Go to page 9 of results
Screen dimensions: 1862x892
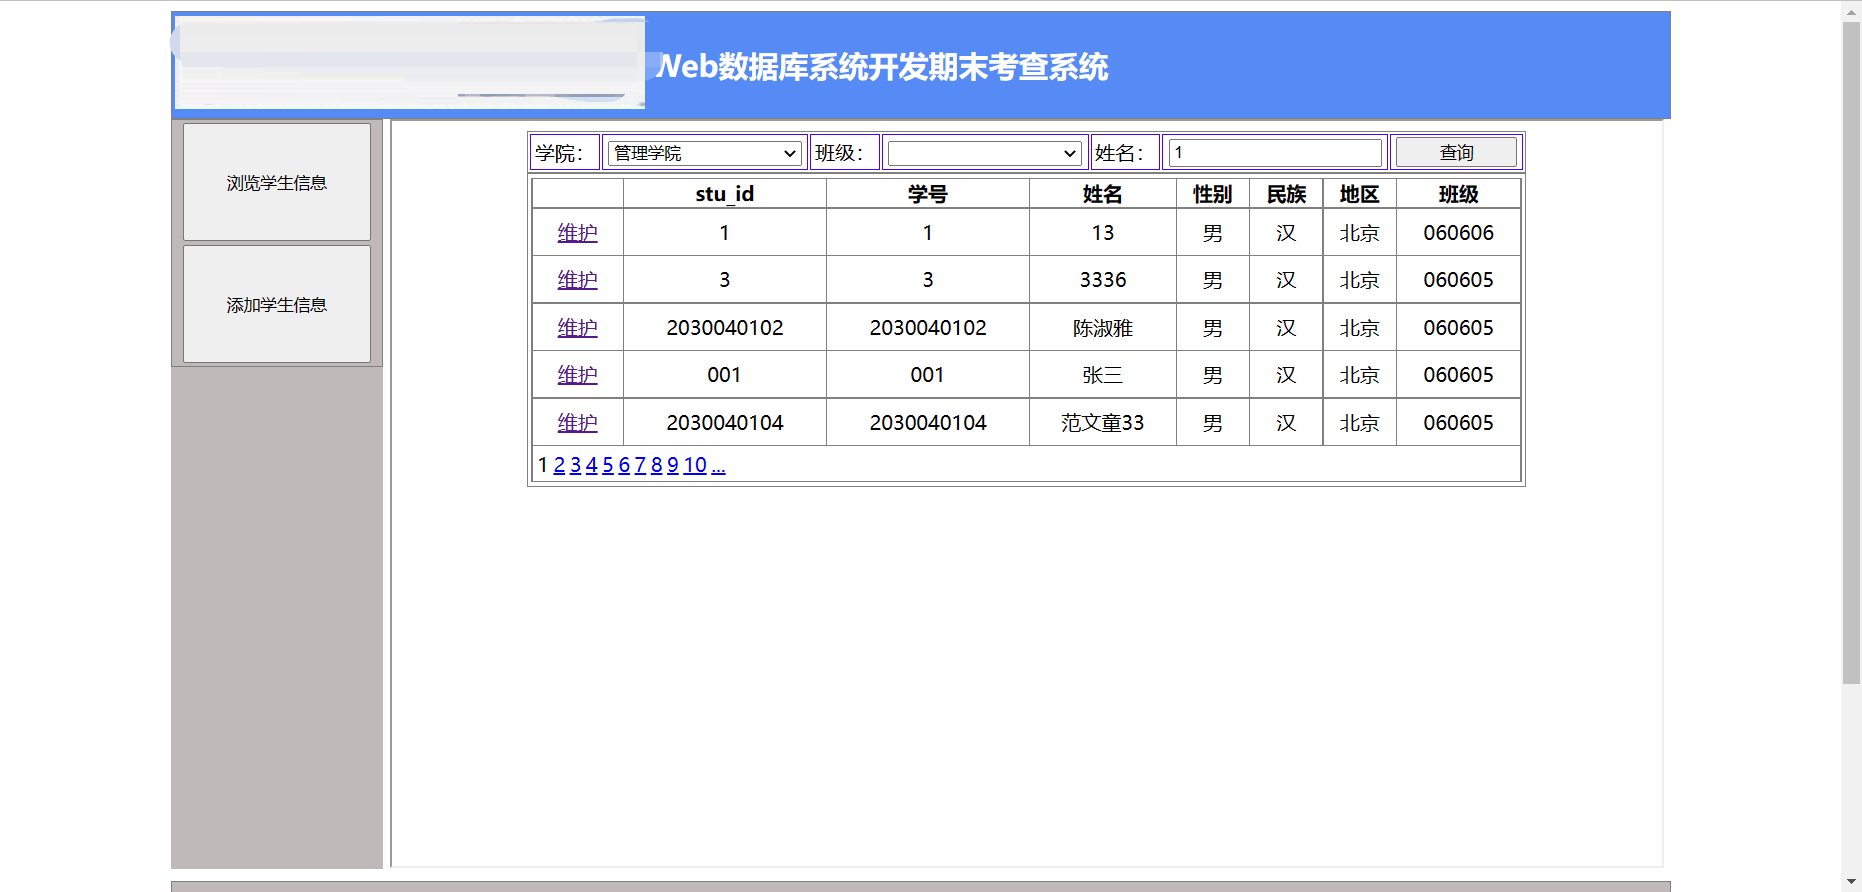[x=673, y=465]
